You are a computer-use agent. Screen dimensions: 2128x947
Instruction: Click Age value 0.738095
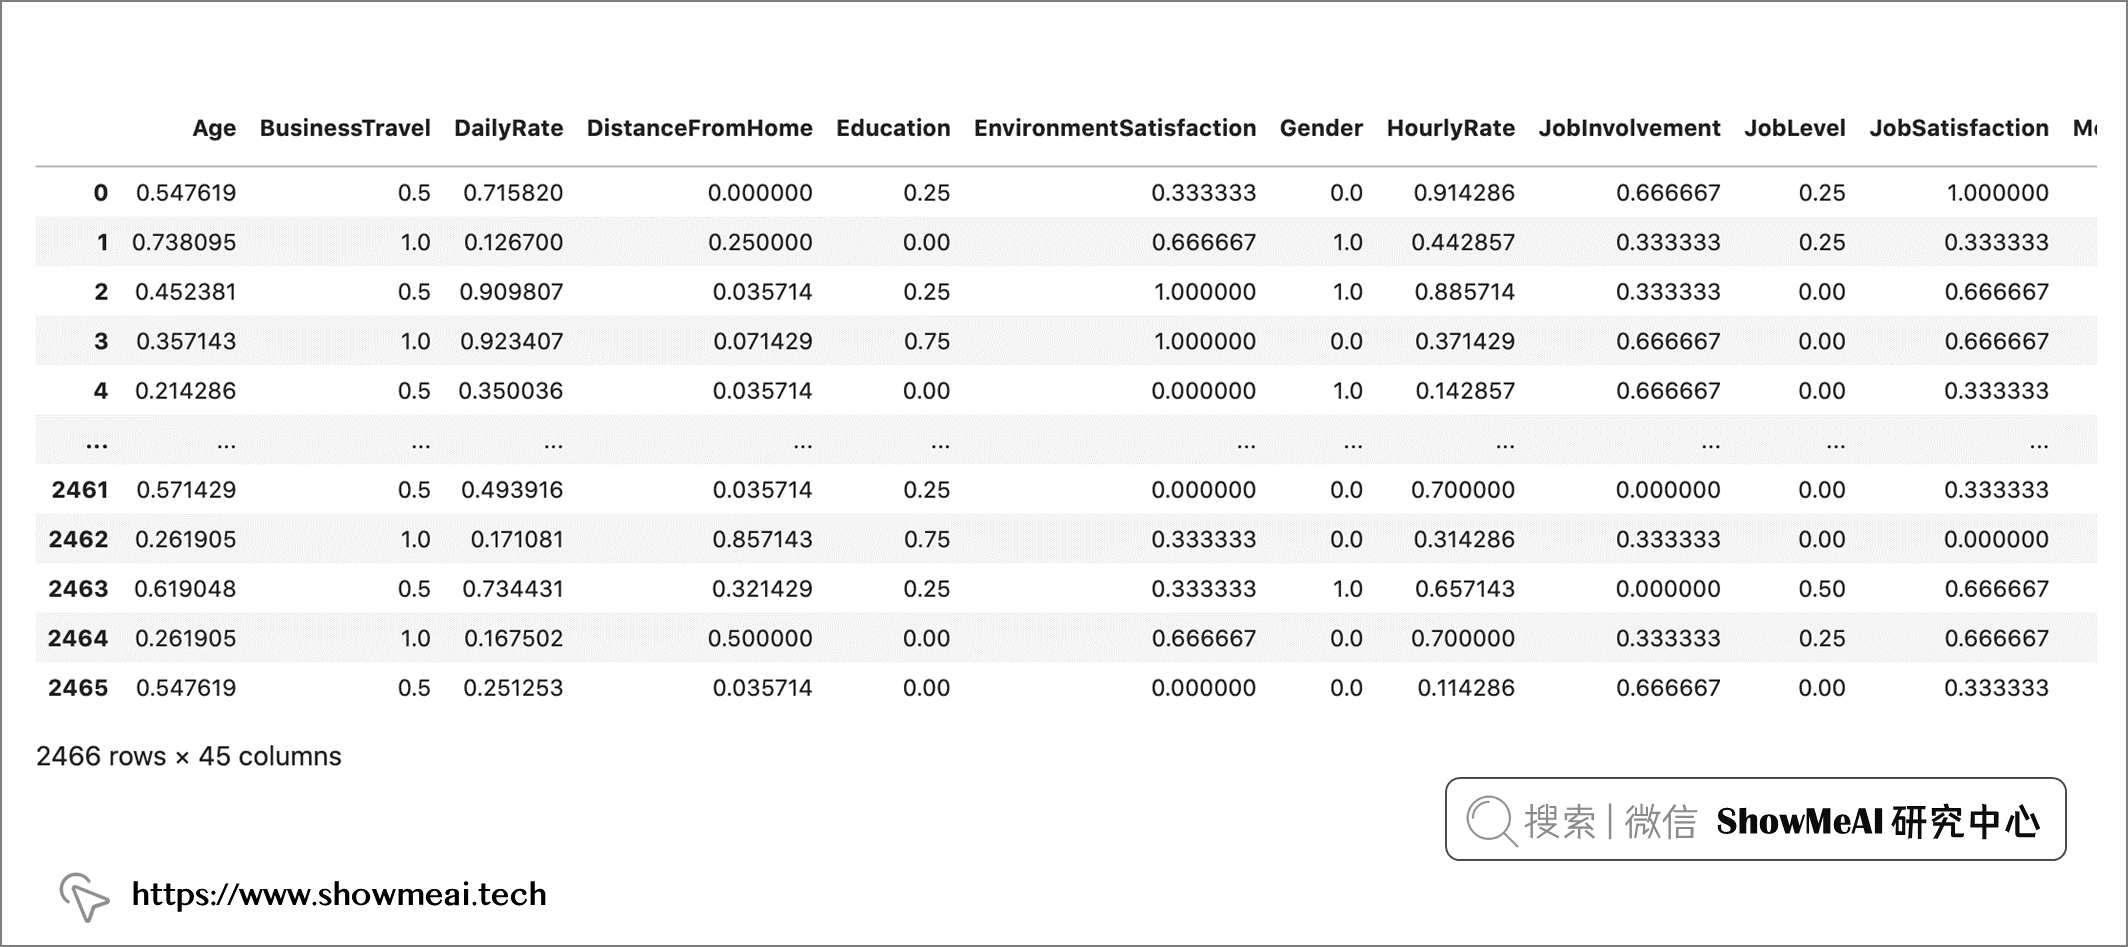point(184,242)
